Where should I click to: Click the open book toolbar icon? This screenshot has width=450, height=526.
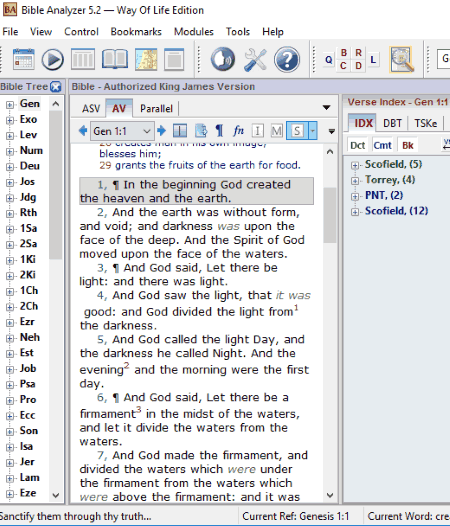coord(115,59)
